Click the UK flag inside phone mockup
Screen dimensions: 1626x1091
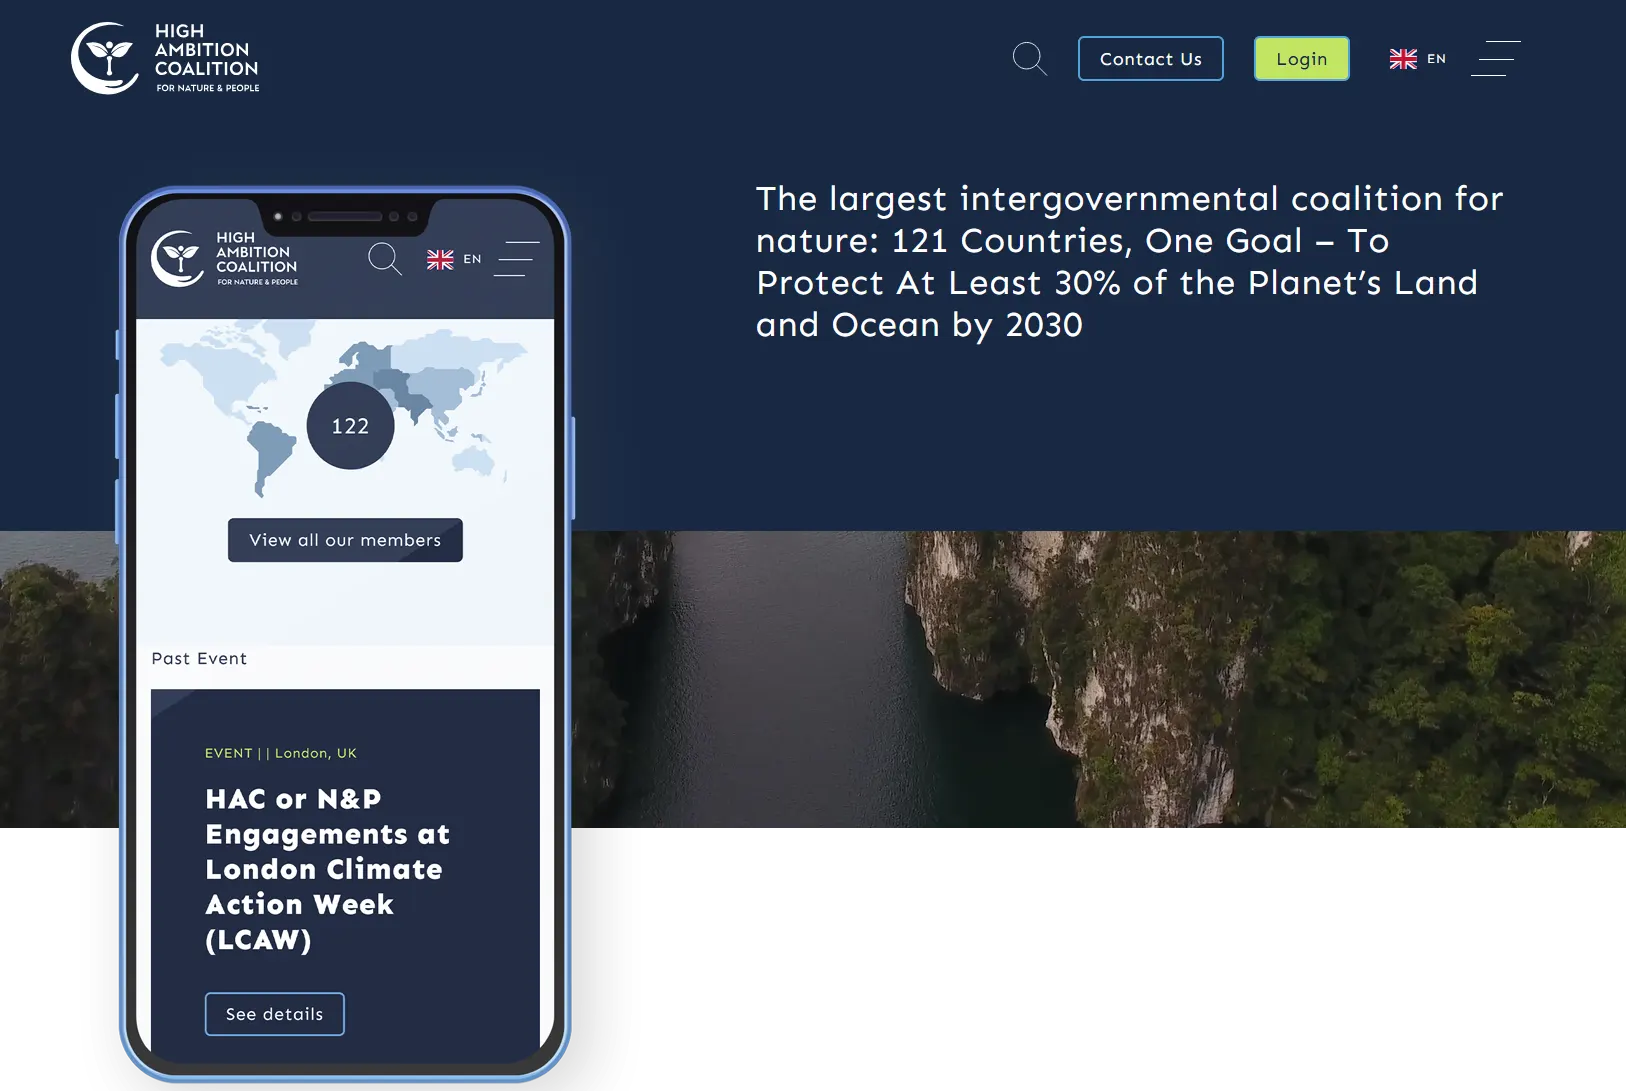point(440,259)
